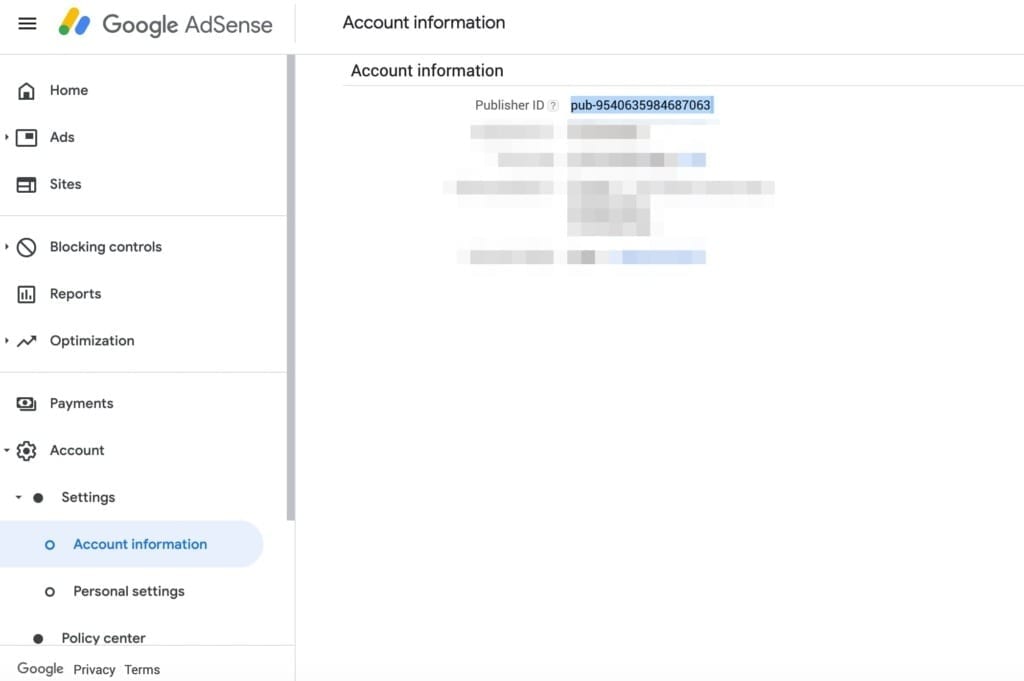
Task: Collapse the Settings subsection arrow
Action: click(x=18, y=498)
